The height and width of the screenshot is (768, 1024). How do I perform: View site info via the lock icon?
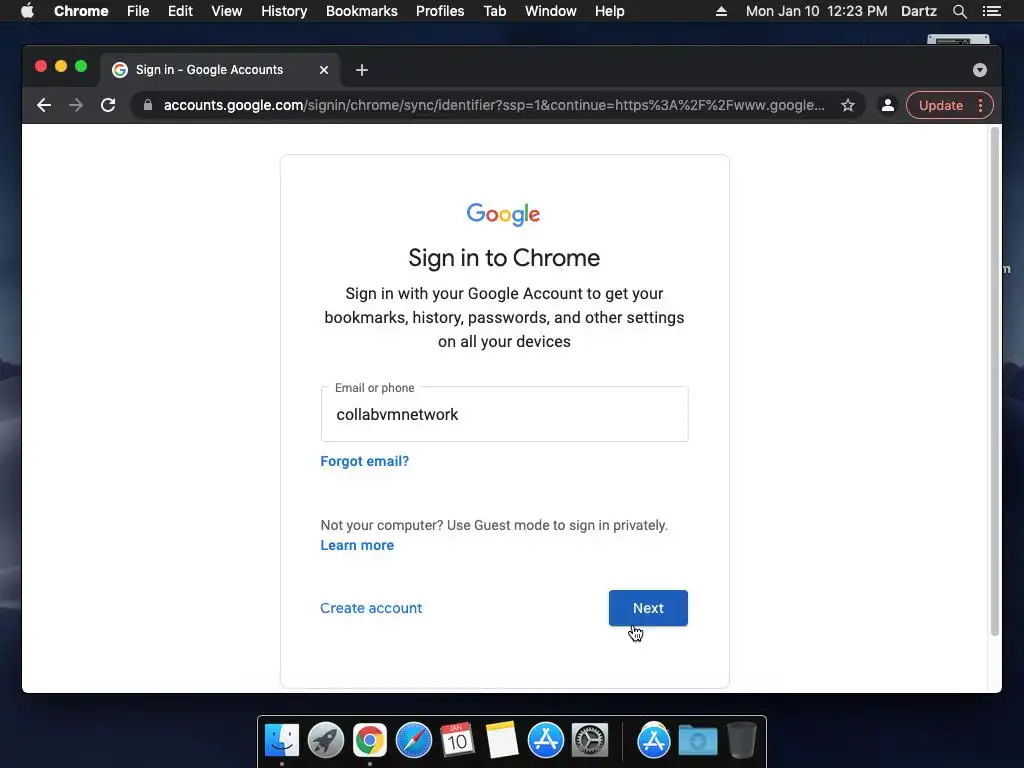click(148, 105)
